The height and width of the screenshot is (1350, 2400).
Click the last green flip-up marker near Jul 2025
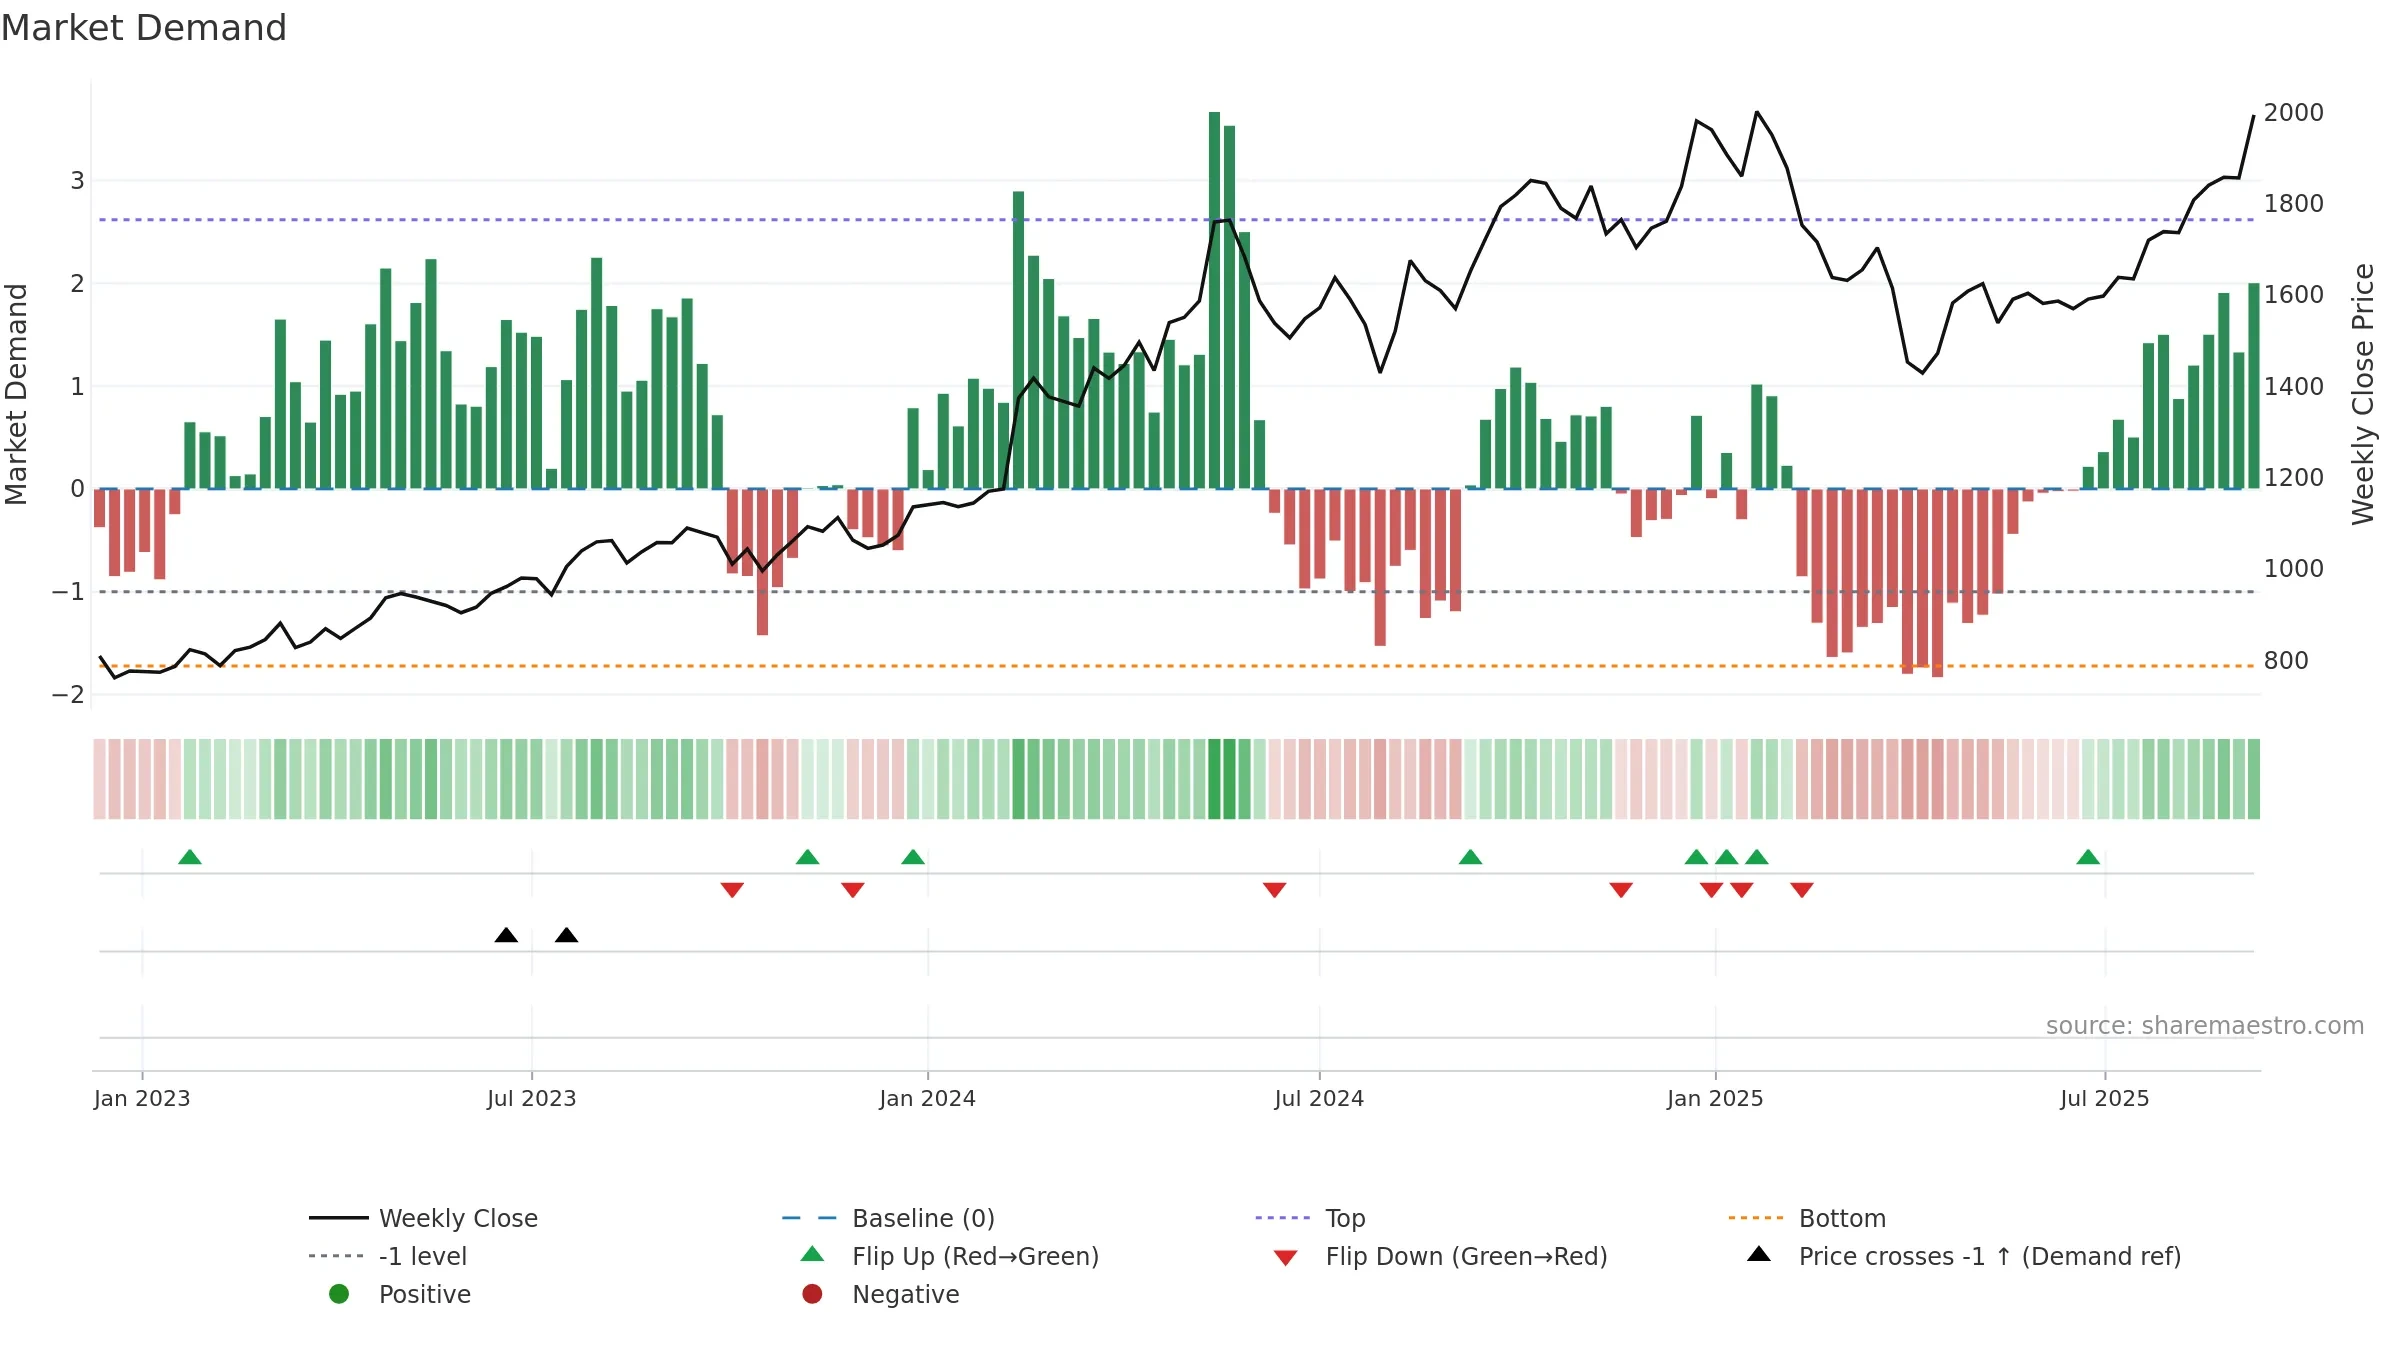(x=2088, y=857)
